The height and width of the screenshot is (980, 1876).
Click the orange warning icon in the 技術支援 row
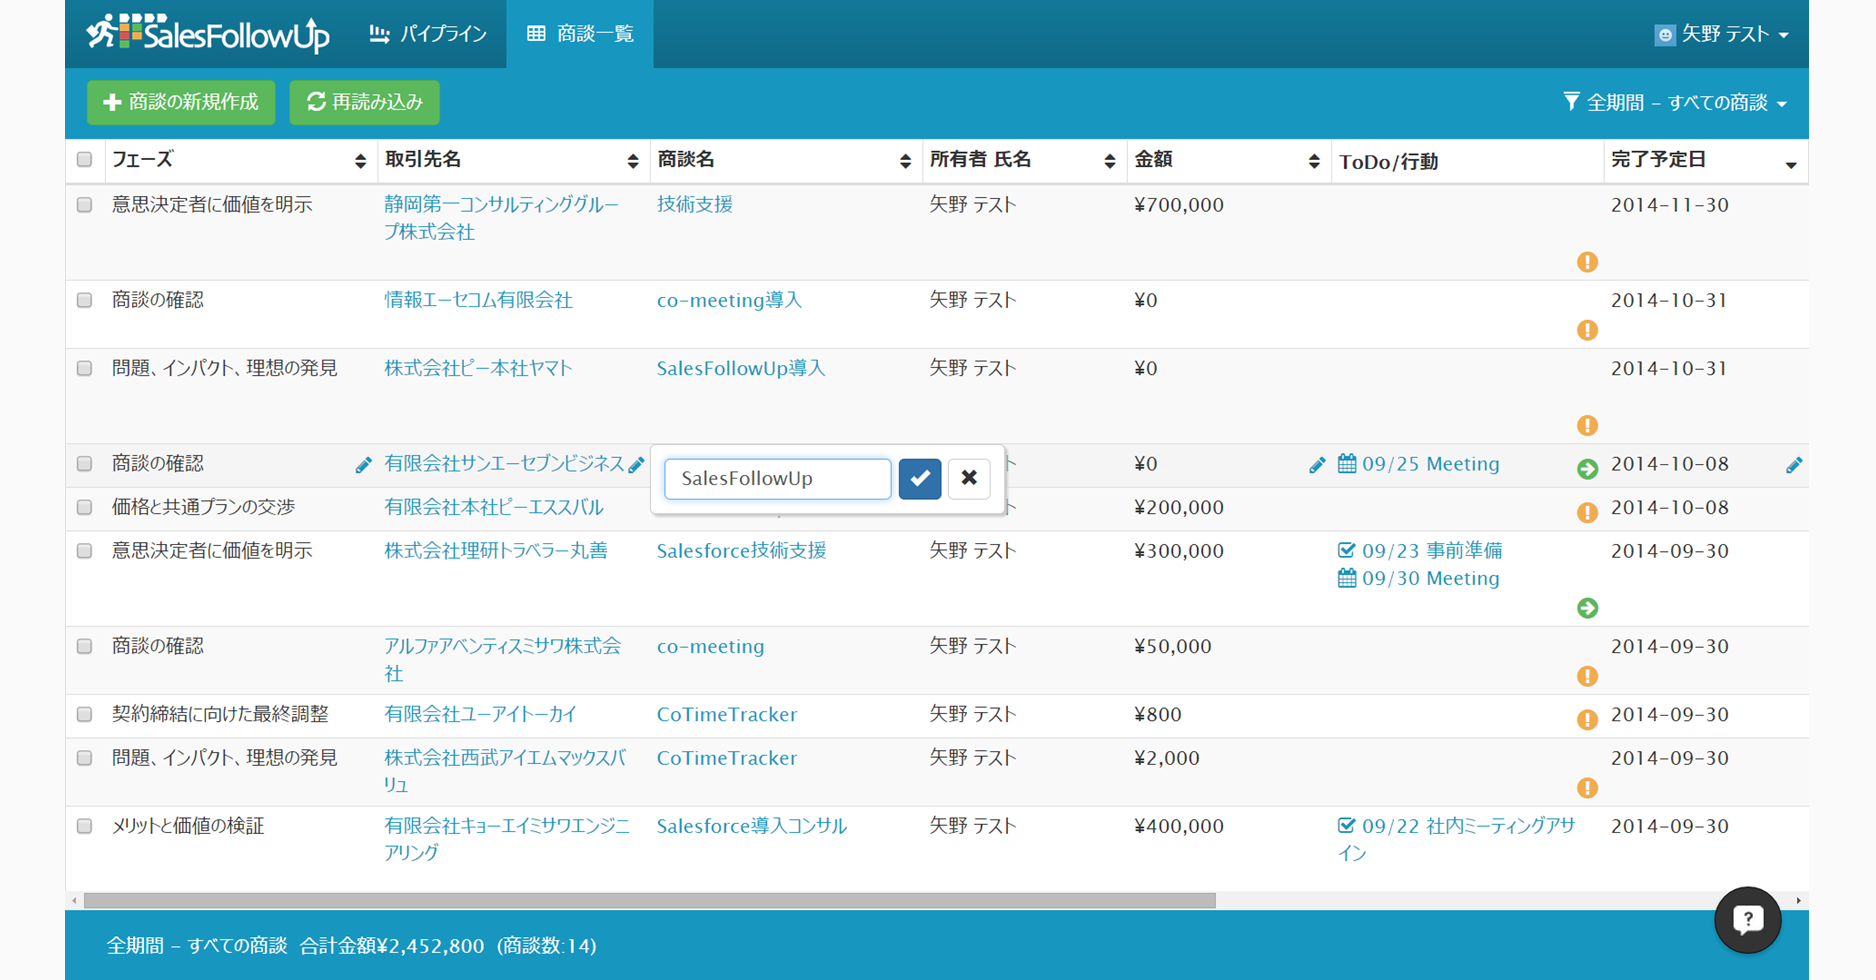pyautogui.click(x=1586, y=262)
